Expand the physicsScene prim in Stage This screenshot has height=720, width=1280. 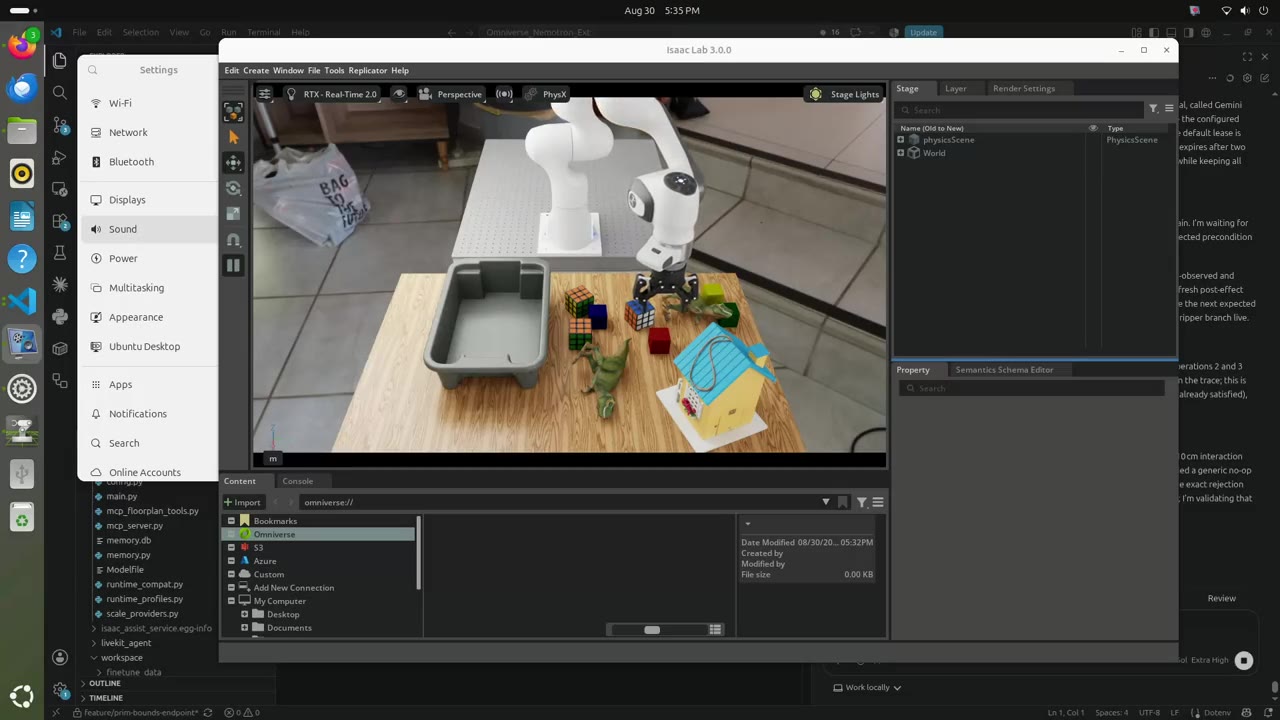click(x=901, y=140)
